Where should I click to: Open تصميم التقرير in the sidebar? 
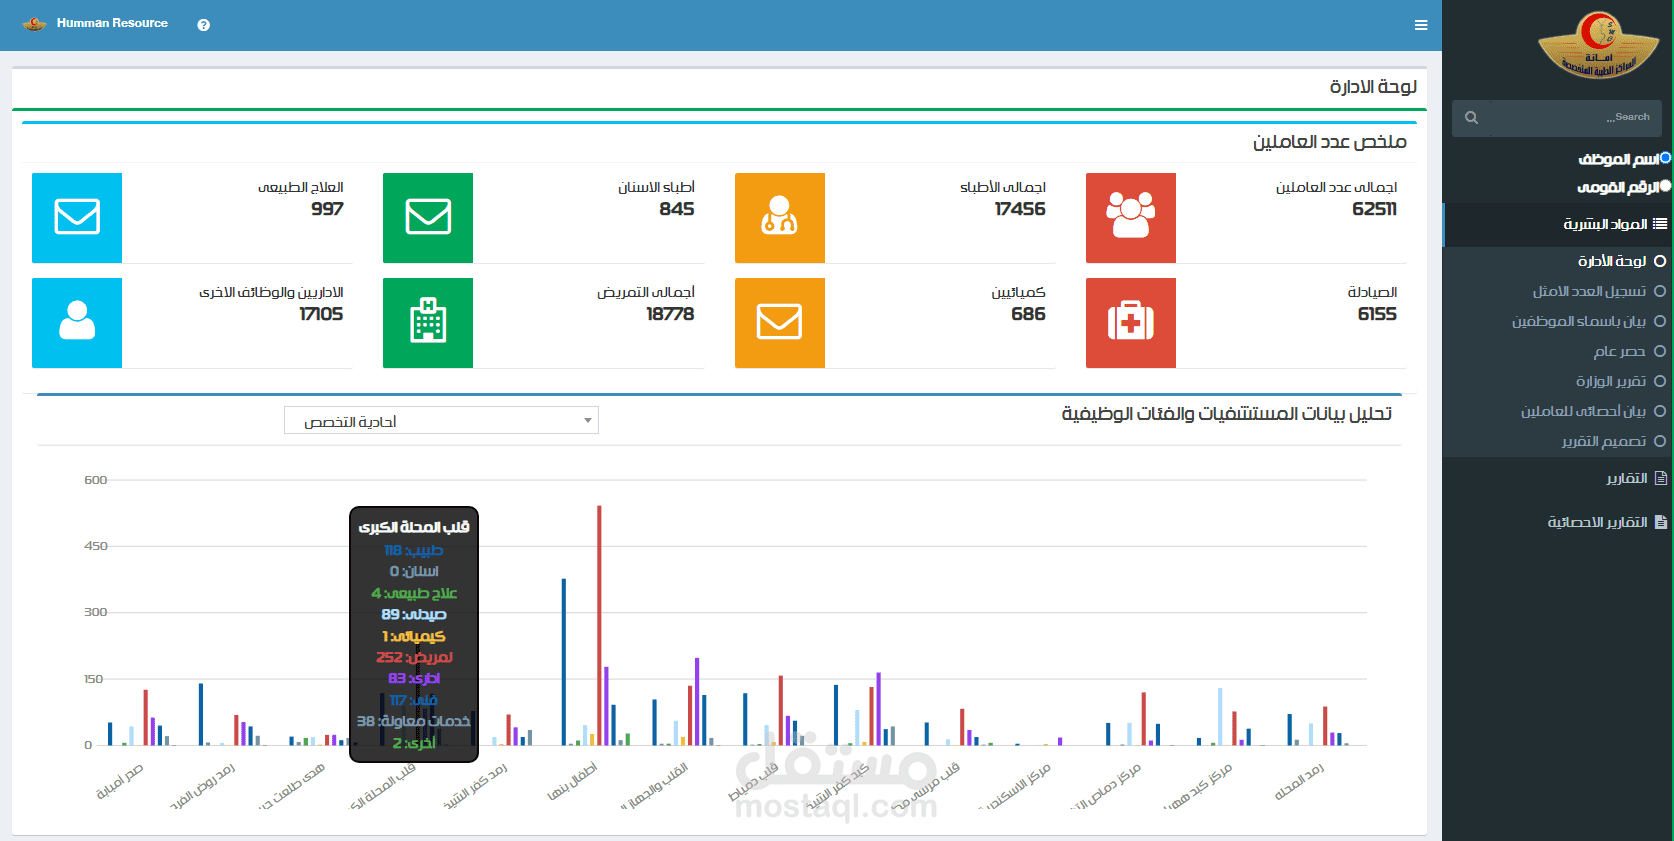(x=1603, y=441)
